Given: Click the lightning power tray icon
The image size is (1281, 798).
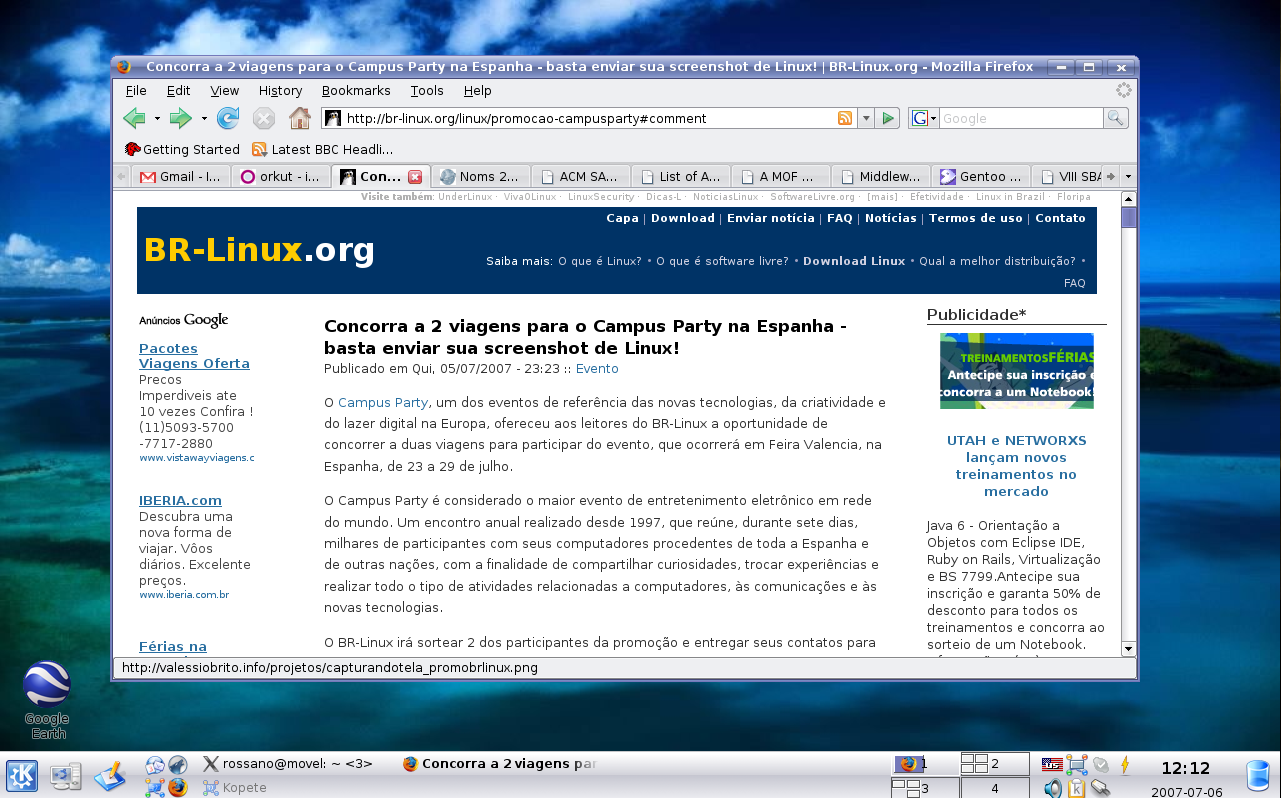Looking at the screenshot, I should (x=1125, y=765).
